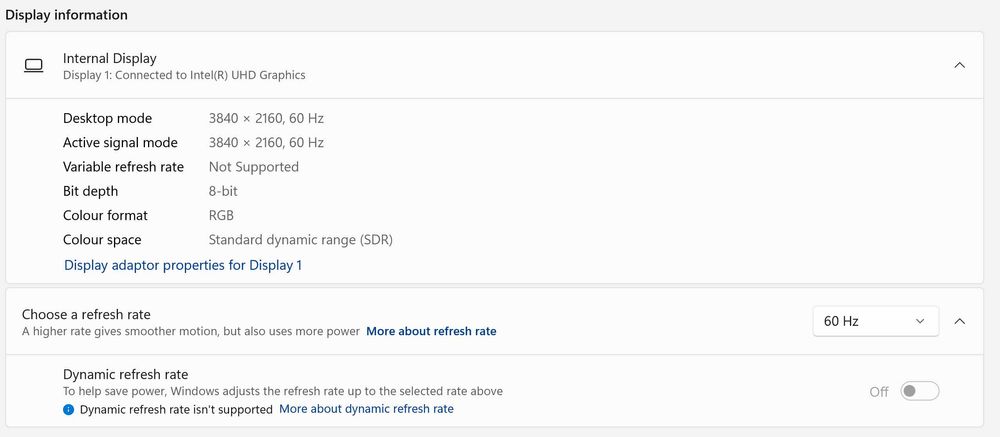This screenshot has height=437, width=1000.
Task: Click the blue info icon near unsupported notice
Action: coord(68,410)
